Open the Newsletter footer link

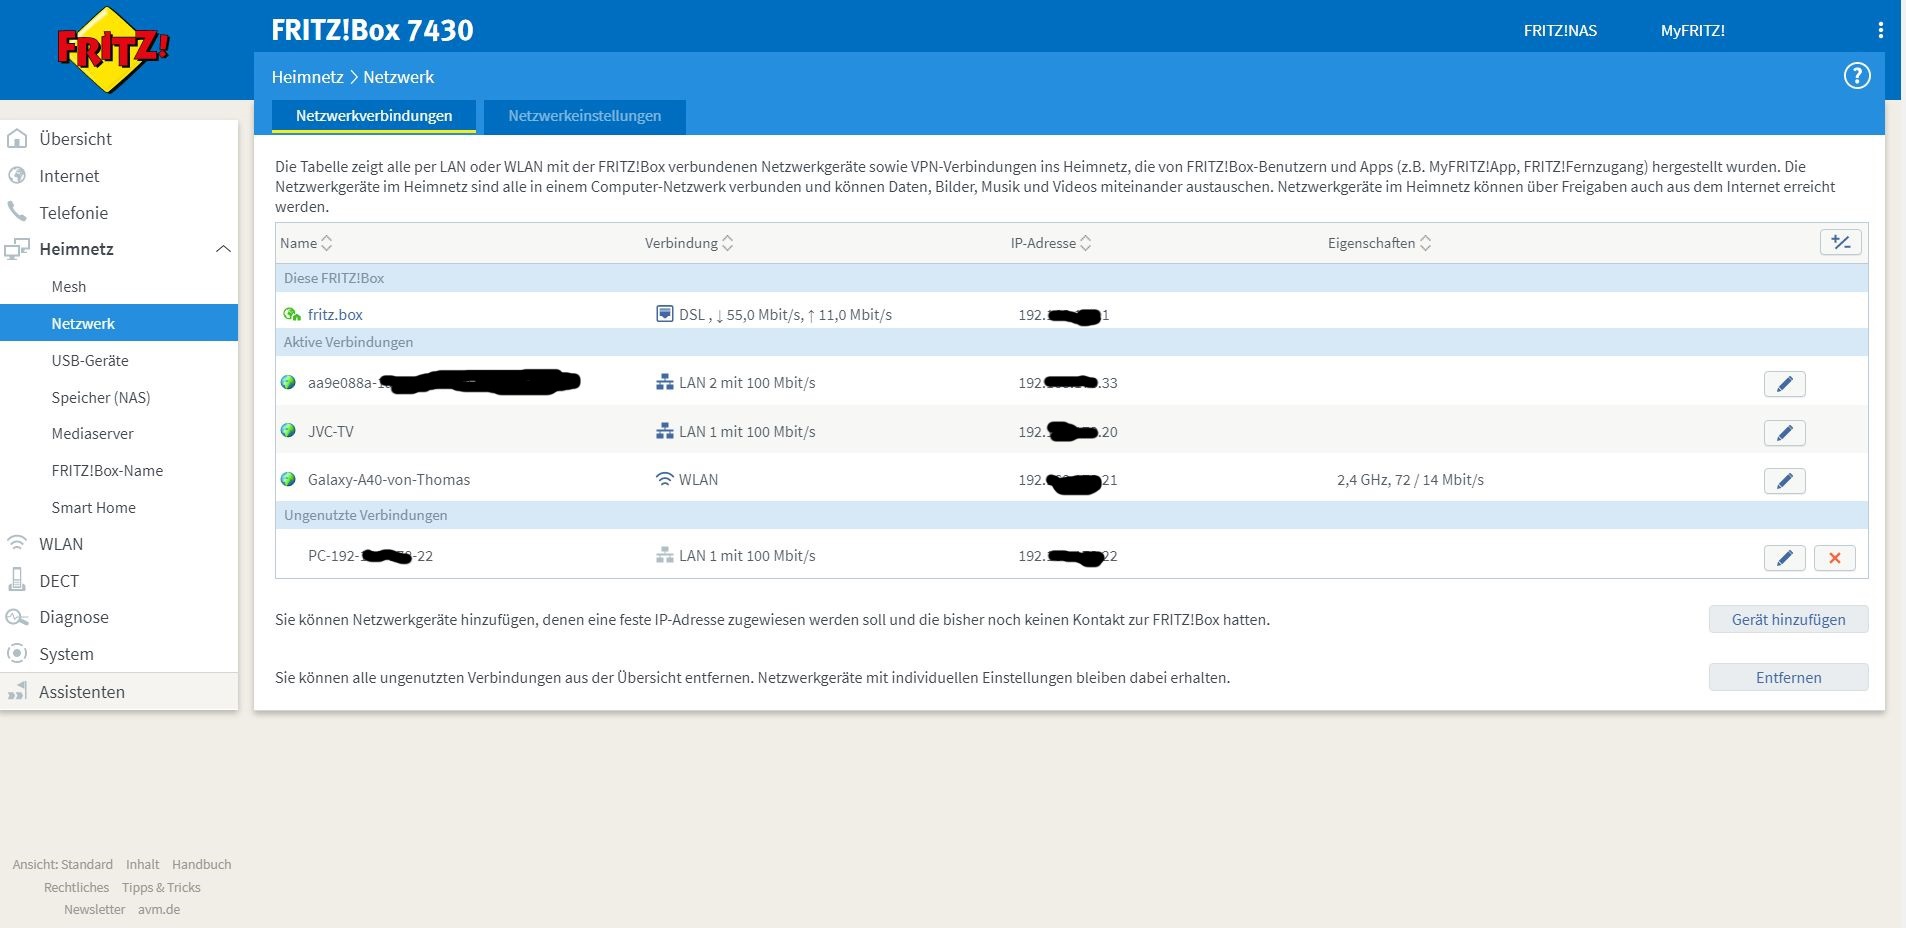point(94,909)
